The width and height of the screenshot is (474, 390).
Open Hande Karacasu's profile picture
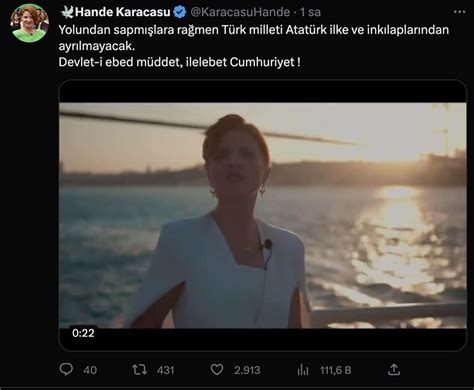point(29,23)
